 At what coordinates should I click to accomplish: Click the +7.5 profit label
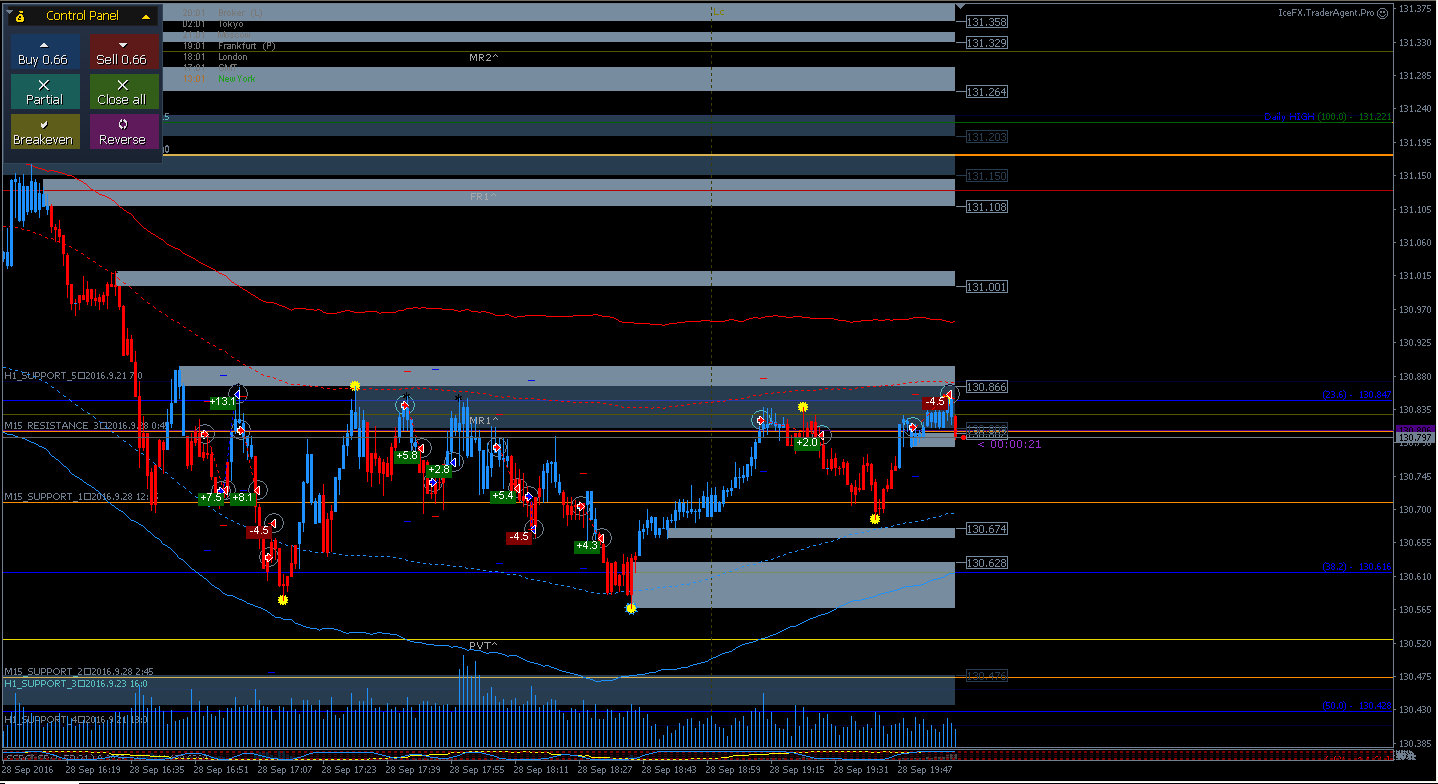(211, 498)
